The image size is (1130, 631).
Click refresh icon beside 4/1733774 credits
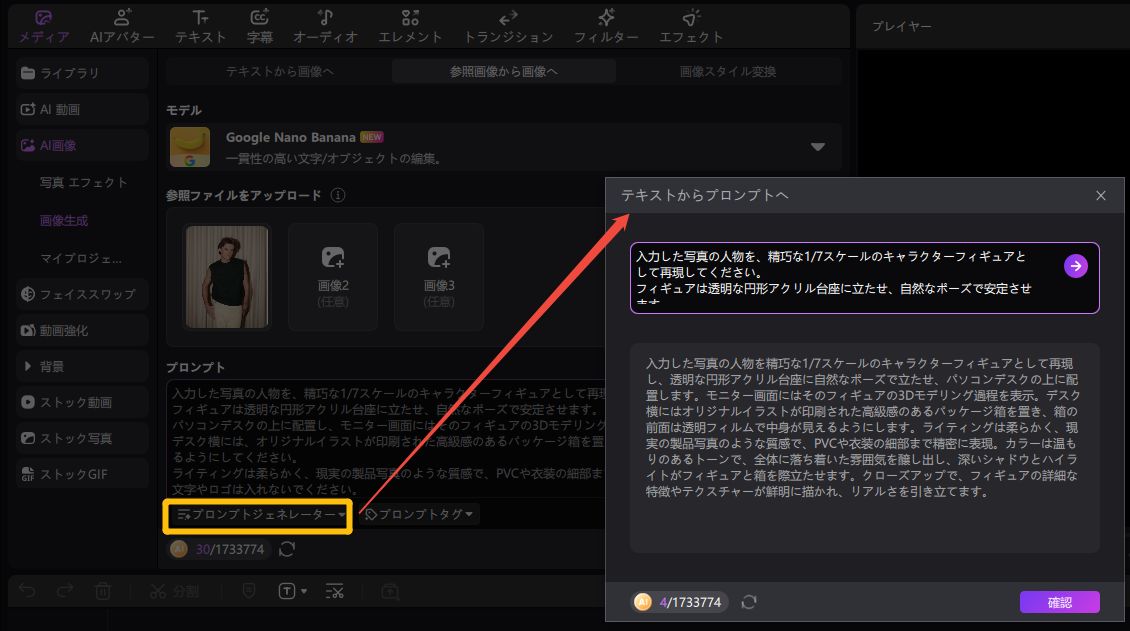click(749, 602)
